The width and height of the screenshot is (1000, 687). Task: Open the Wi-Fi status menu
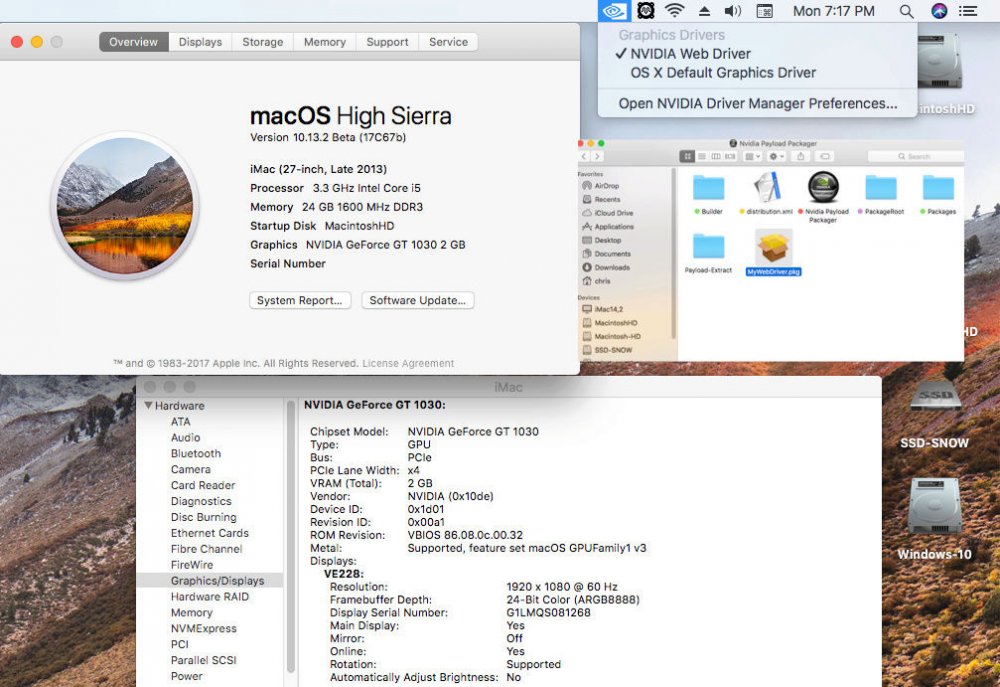coord(674,11)
